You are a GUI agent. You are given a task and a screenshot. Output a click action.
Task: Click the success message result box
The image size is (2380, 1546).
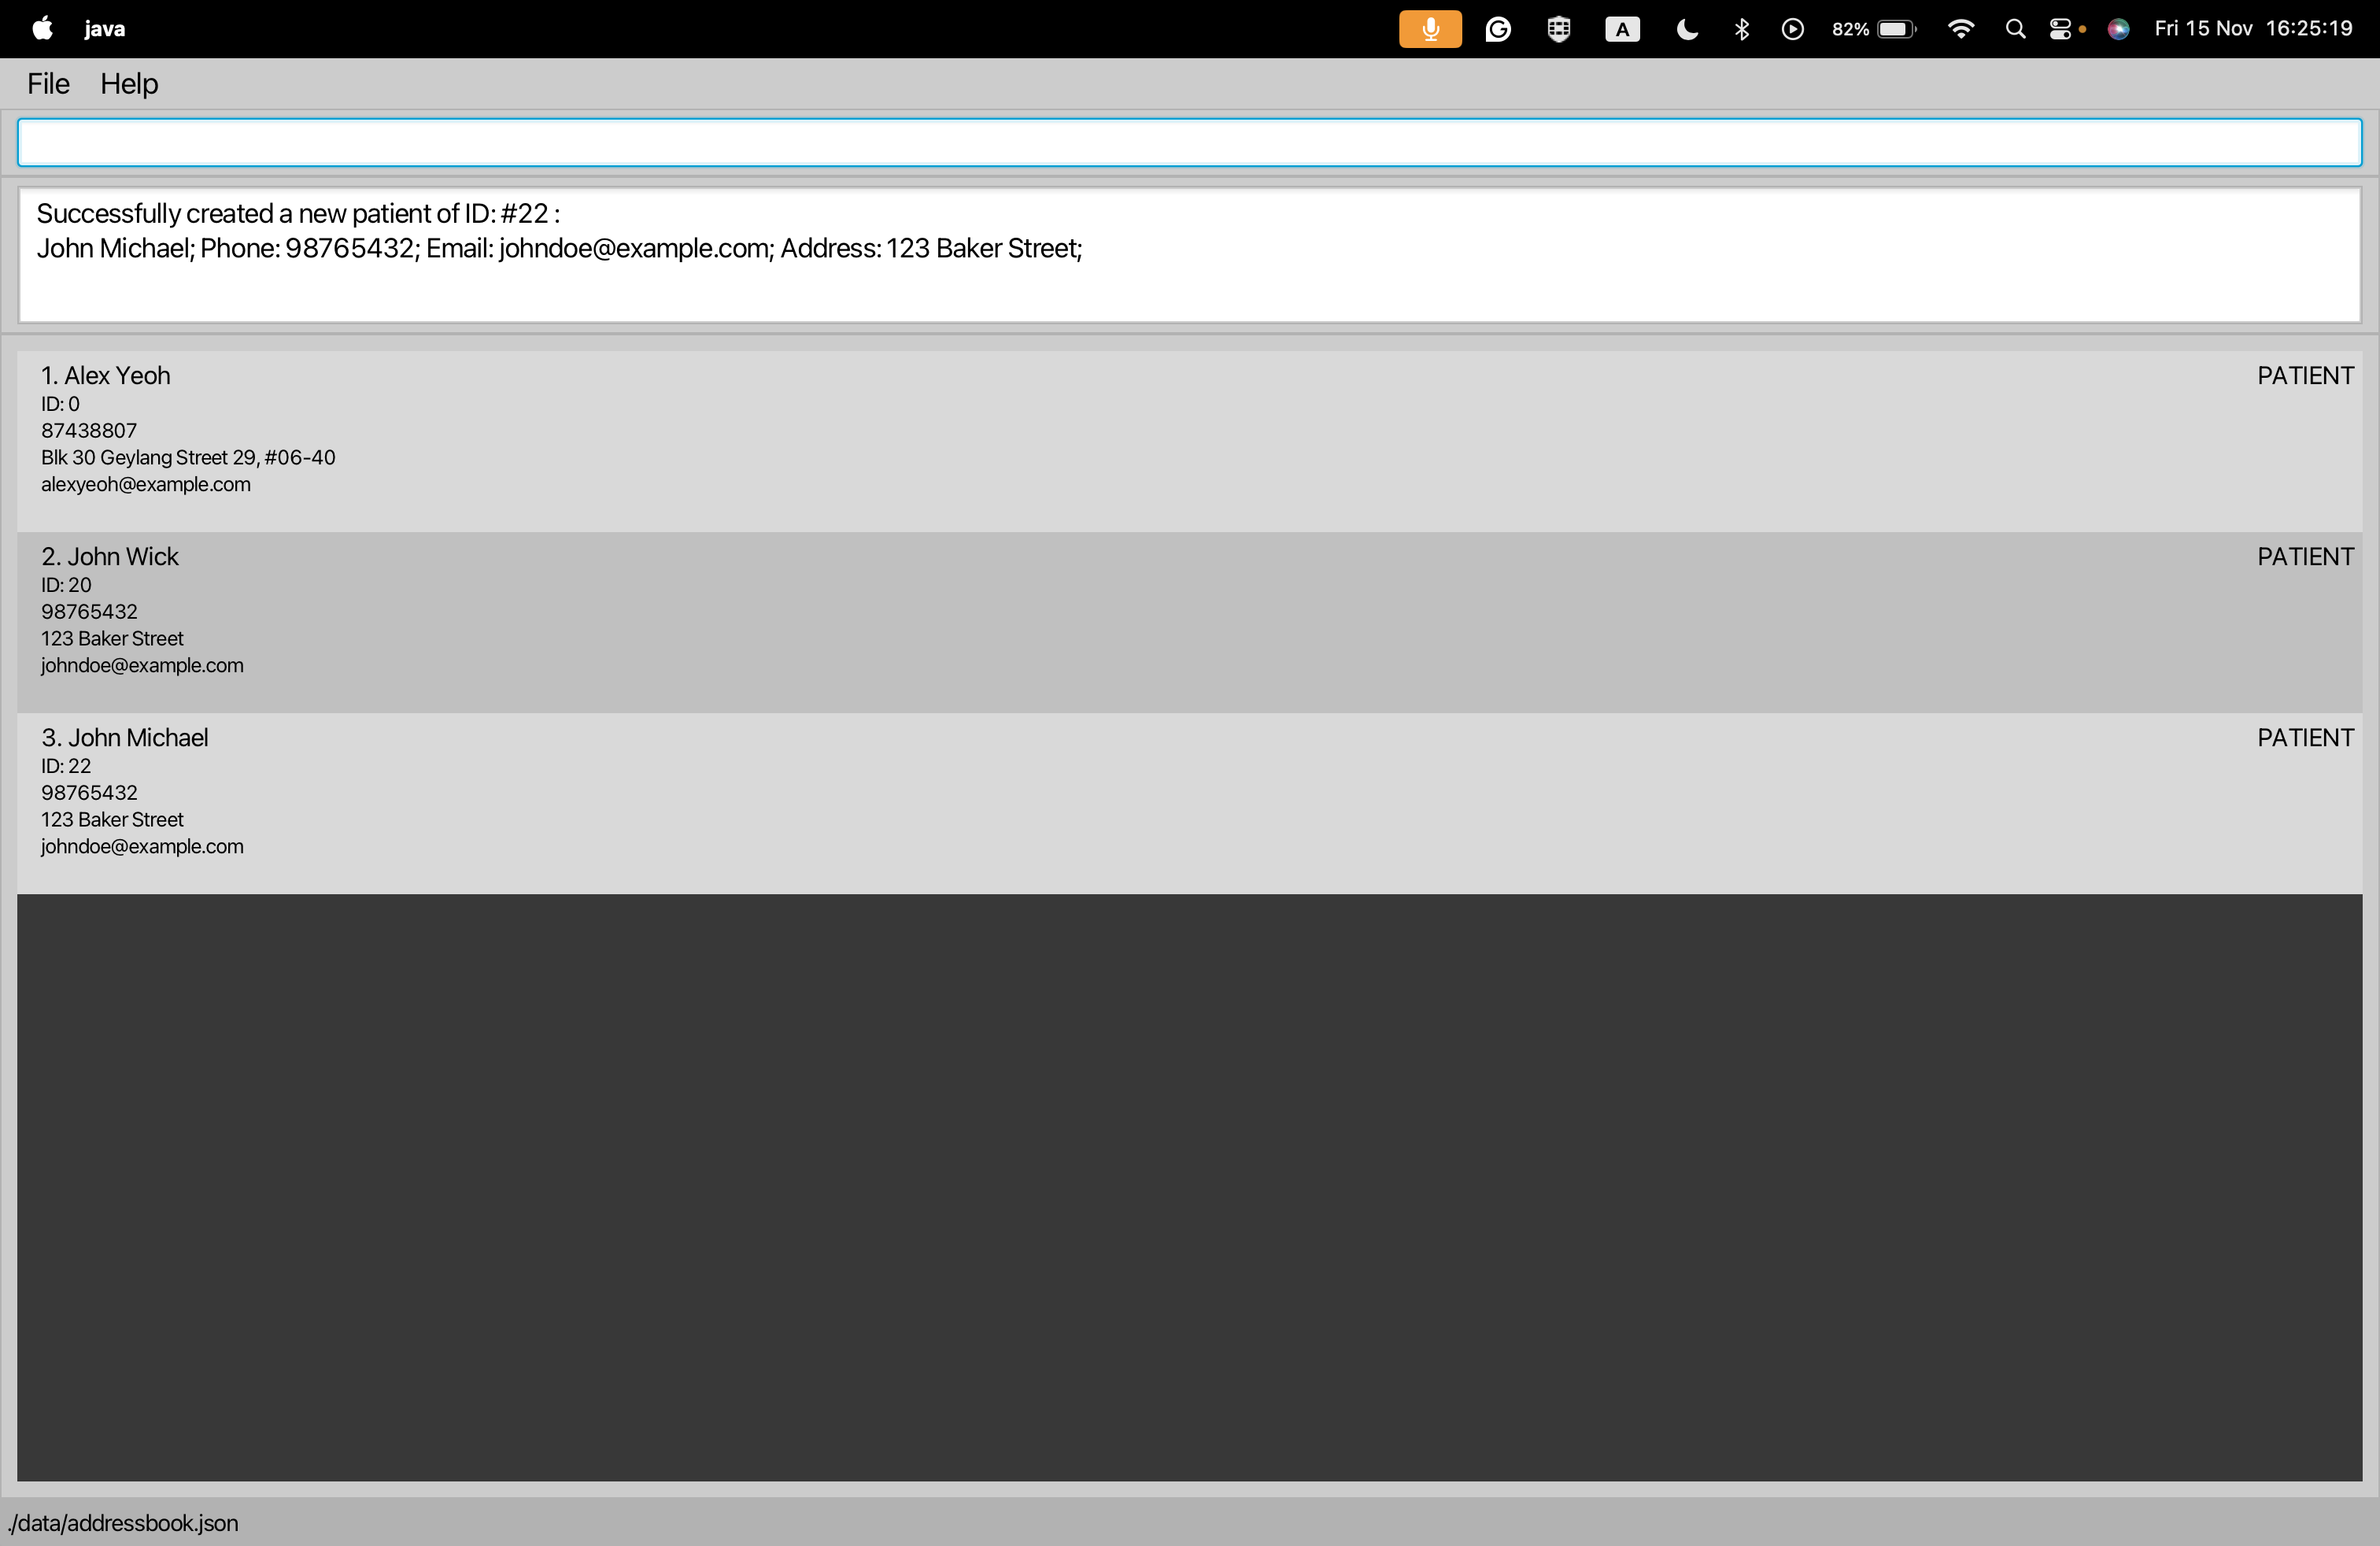click(x=1189, y=255)
